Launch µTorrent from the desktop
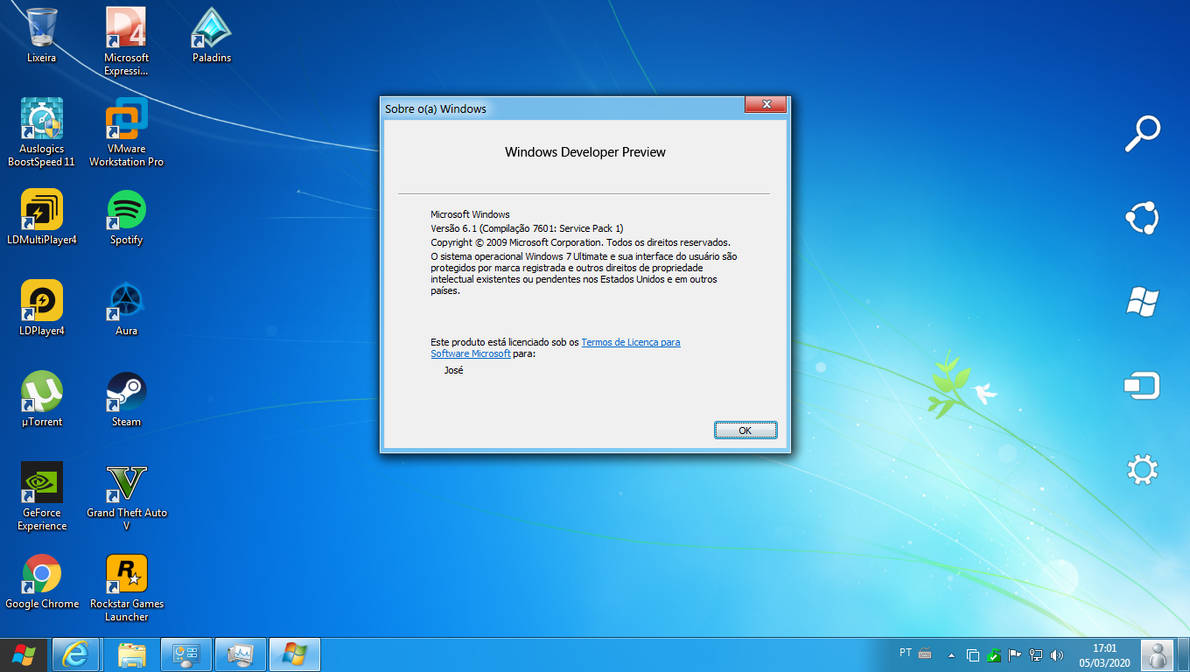Screen dimensions: 1190x672 coord(41,399)
